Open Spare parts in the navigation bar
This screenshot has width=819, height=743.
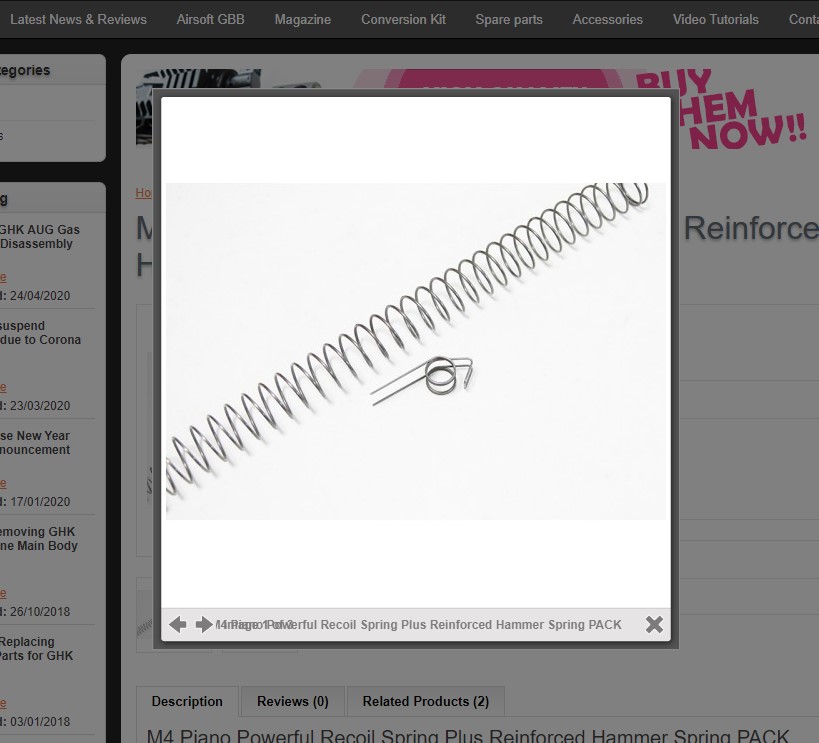[x=509, y=19]
